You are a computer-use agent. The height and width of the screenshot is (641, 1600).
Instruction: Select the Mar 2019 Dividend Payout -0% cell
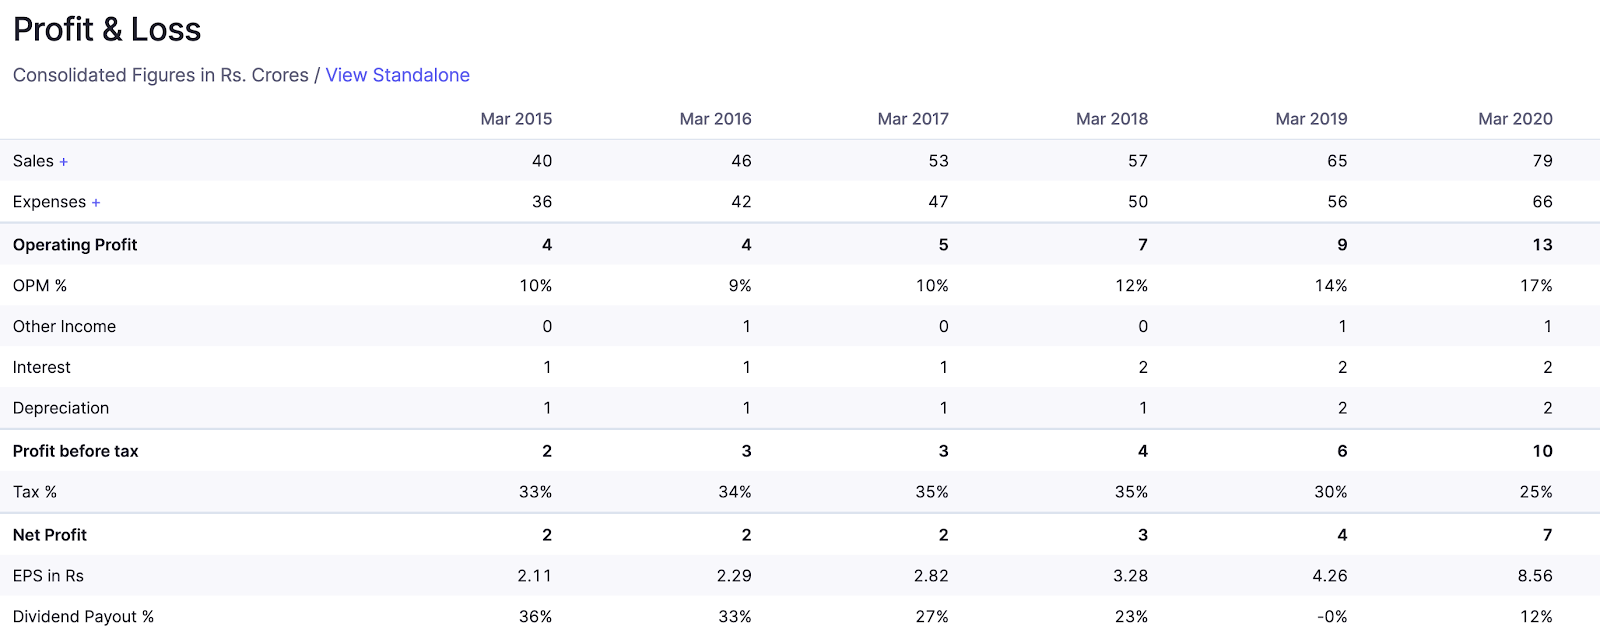1331,617
